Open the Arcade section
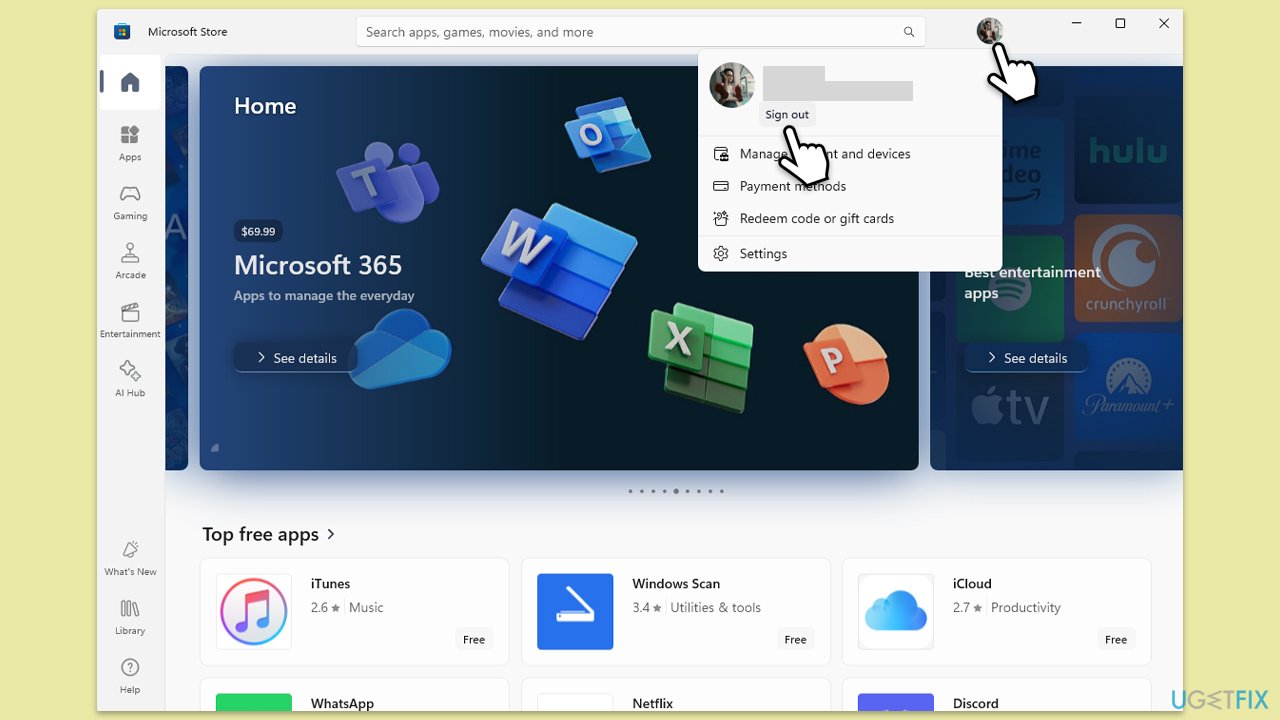The height and width of the screenshot is (720, 1280). click(130, 261)
